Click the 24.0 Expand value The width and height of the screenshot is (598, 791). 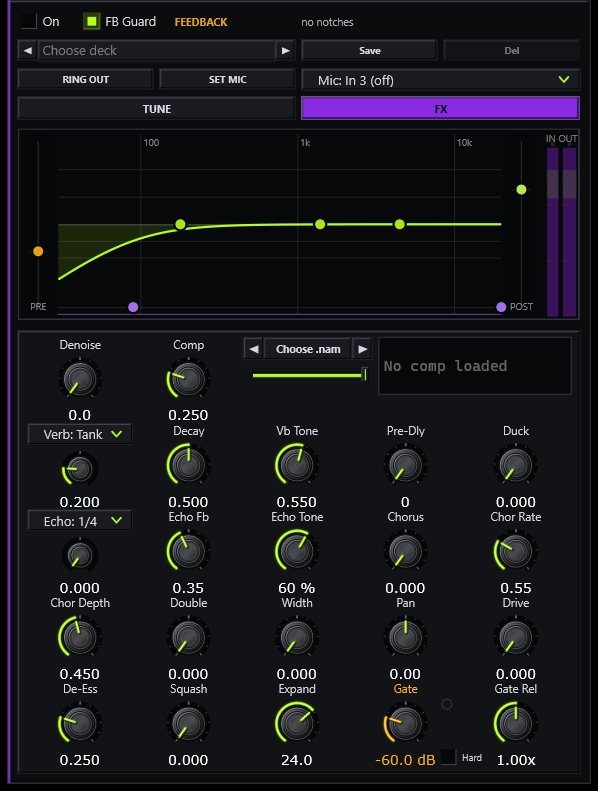point(297,760)
